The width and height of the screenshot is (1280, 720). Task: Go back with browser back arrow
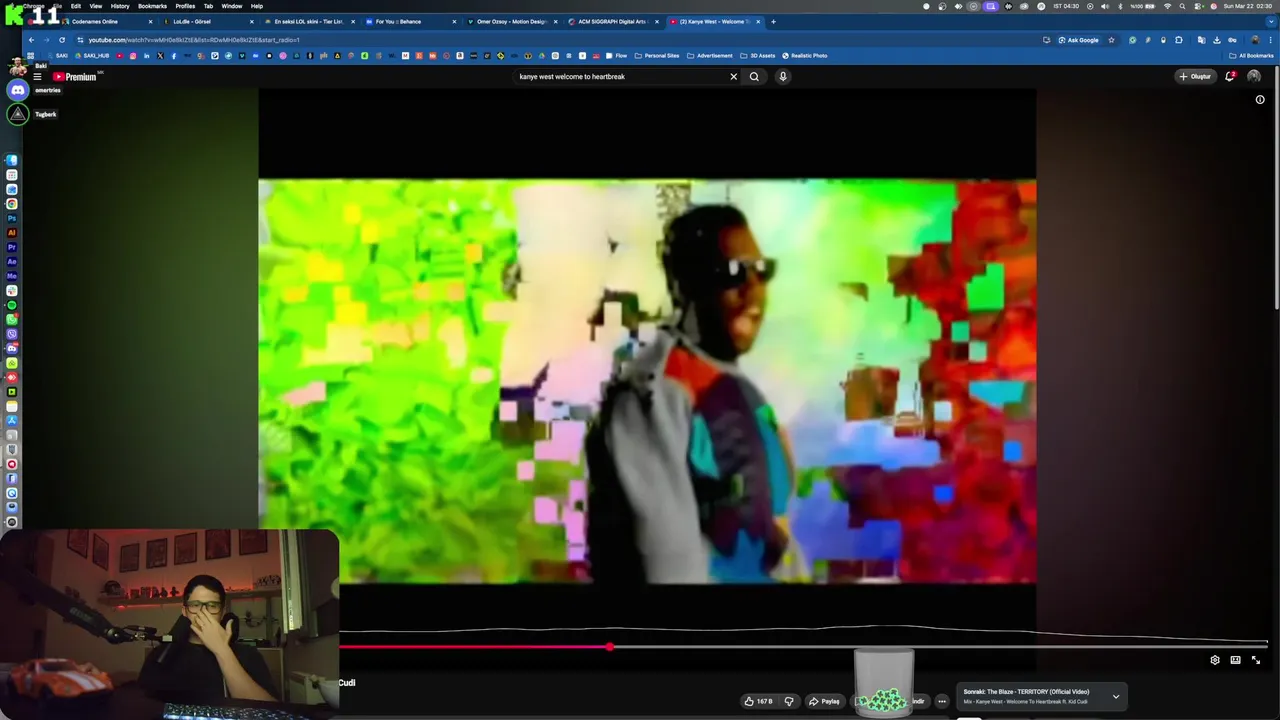pyautogui.click(x=31, y=40)
